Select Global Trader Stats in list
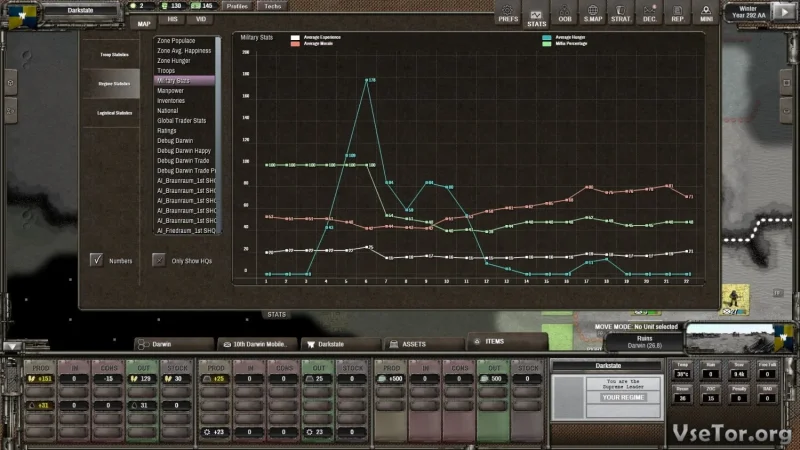800x450 pixels. pyautogui.click(x=184, y=120)
